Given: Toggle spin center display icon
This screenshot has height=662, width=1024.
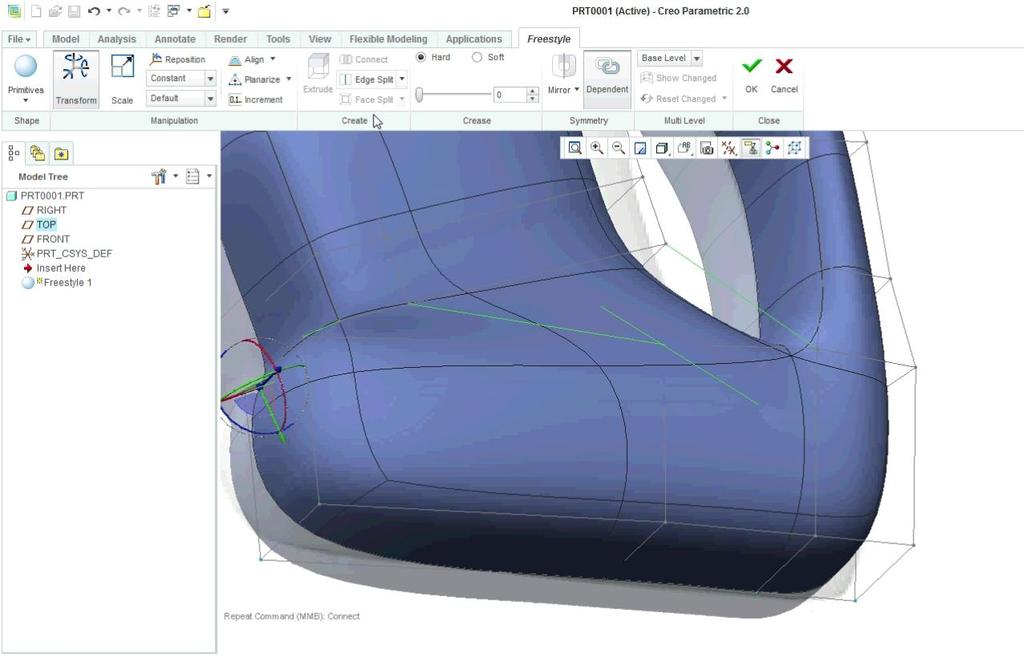Looking at the screenshot, I should [773, 148].
